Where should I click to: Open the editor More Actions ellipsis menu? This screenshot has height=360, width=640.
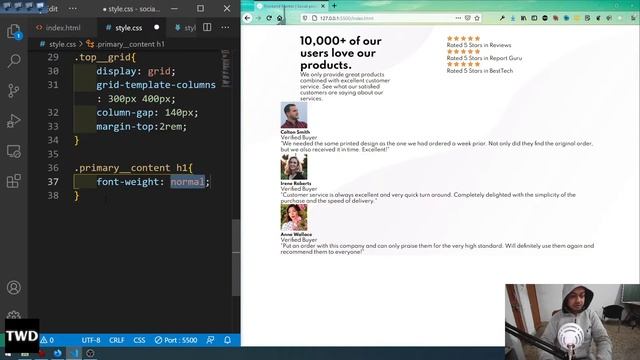(x=225, y=27)
